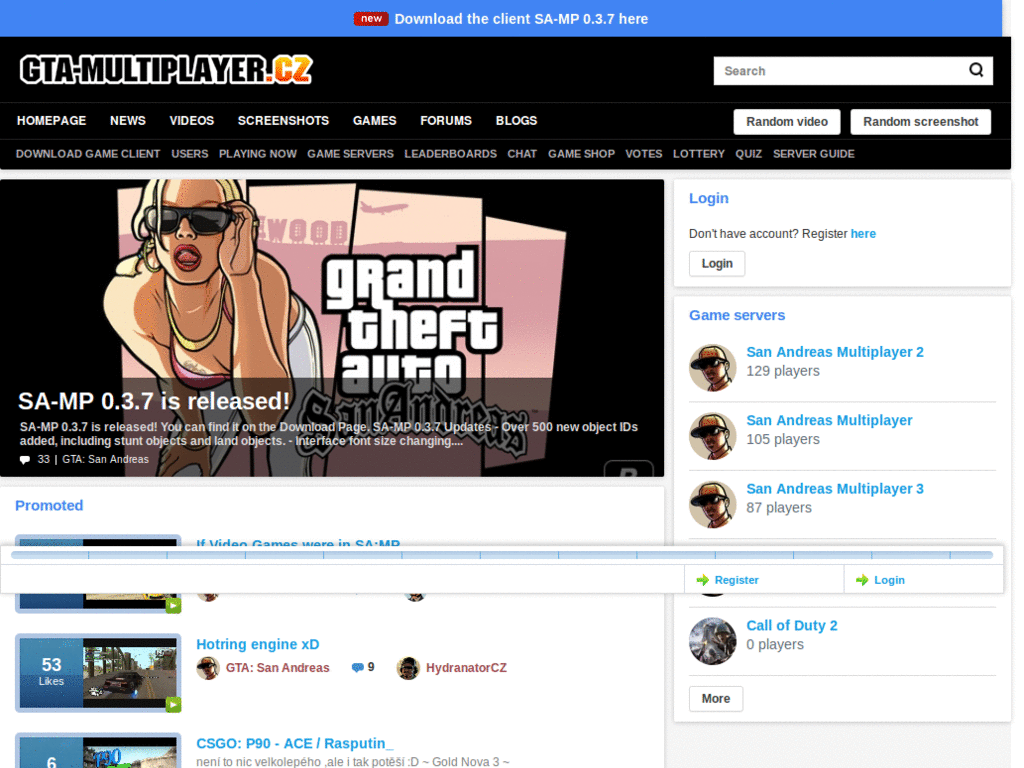Open Quiz page
1024x768 pixels.
click(x=749, y=154)
